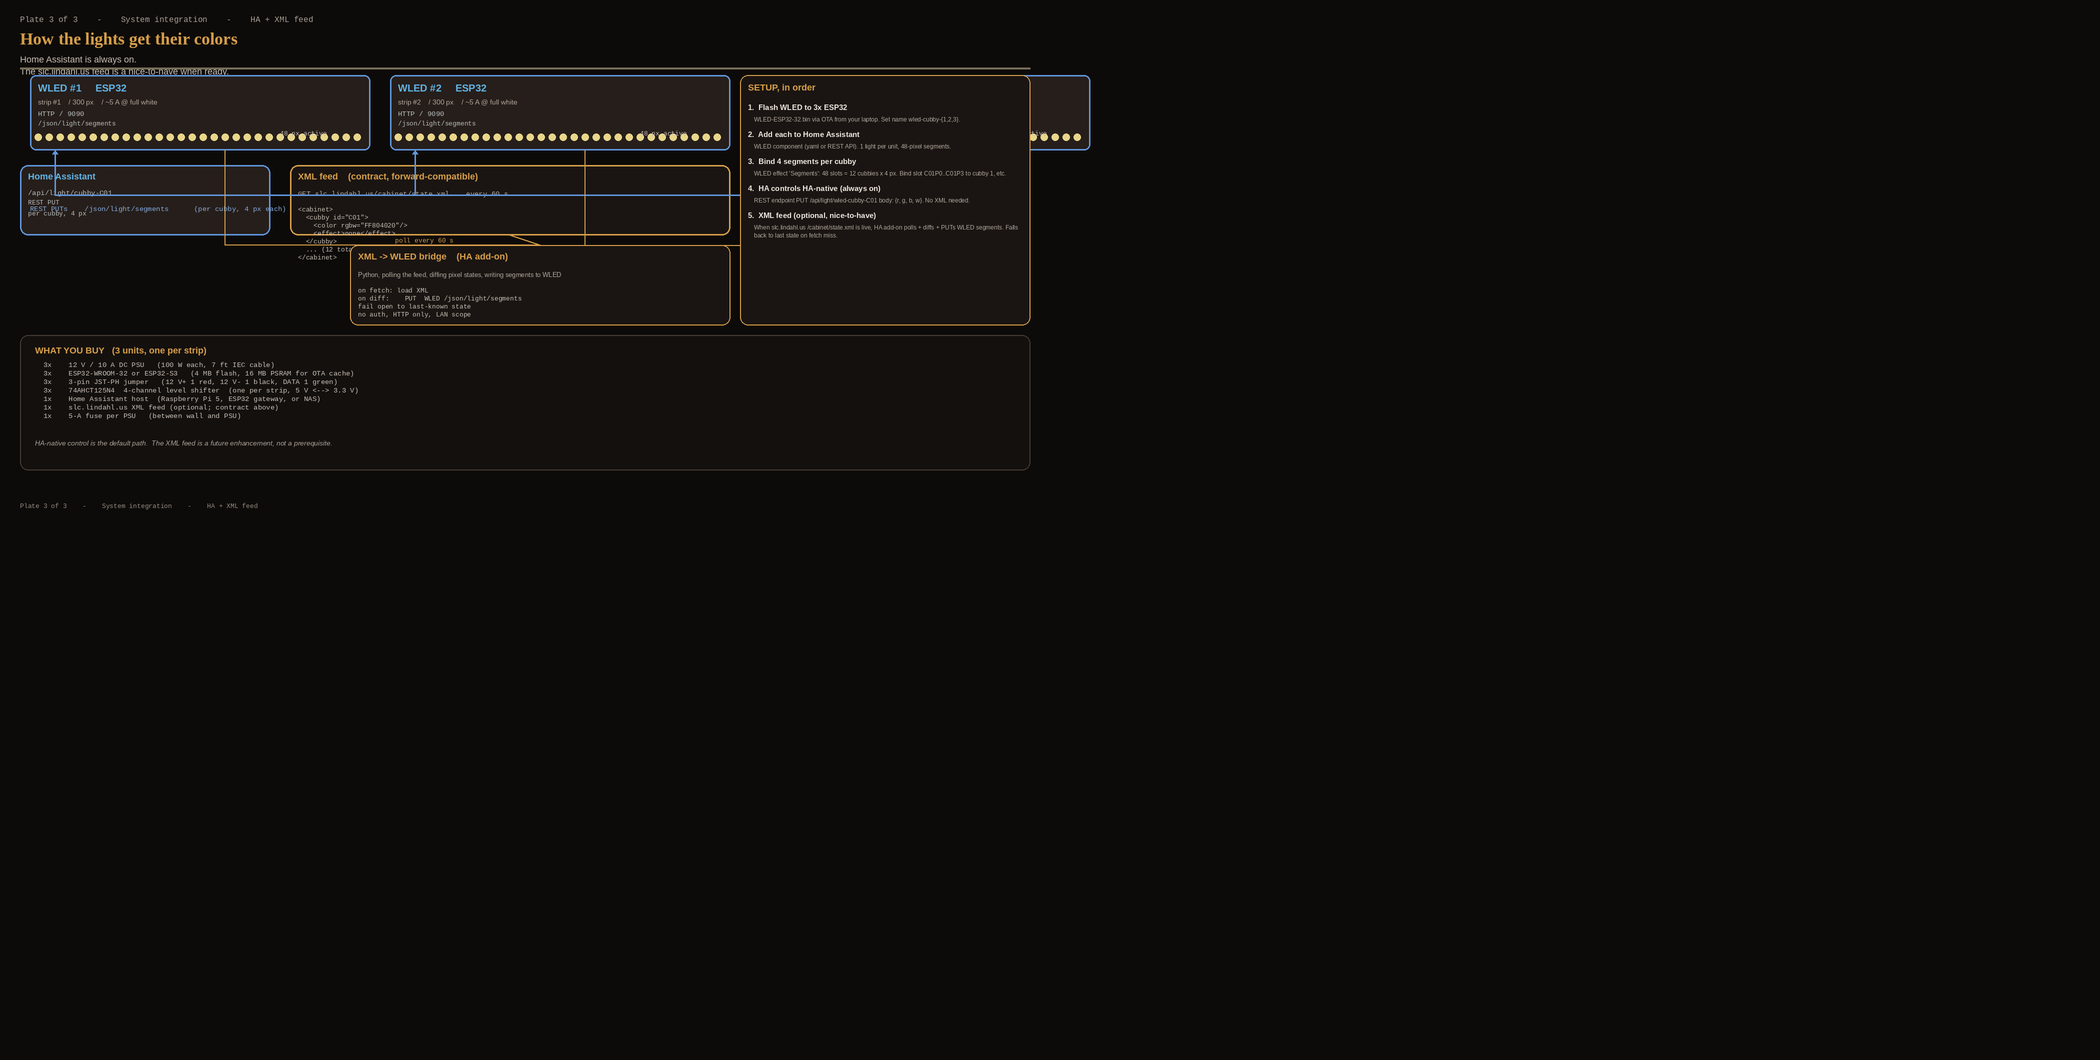Click "HTTP / 9090" in the WLED #1 box
The image size is (2100, 1060).
[61, 114]
